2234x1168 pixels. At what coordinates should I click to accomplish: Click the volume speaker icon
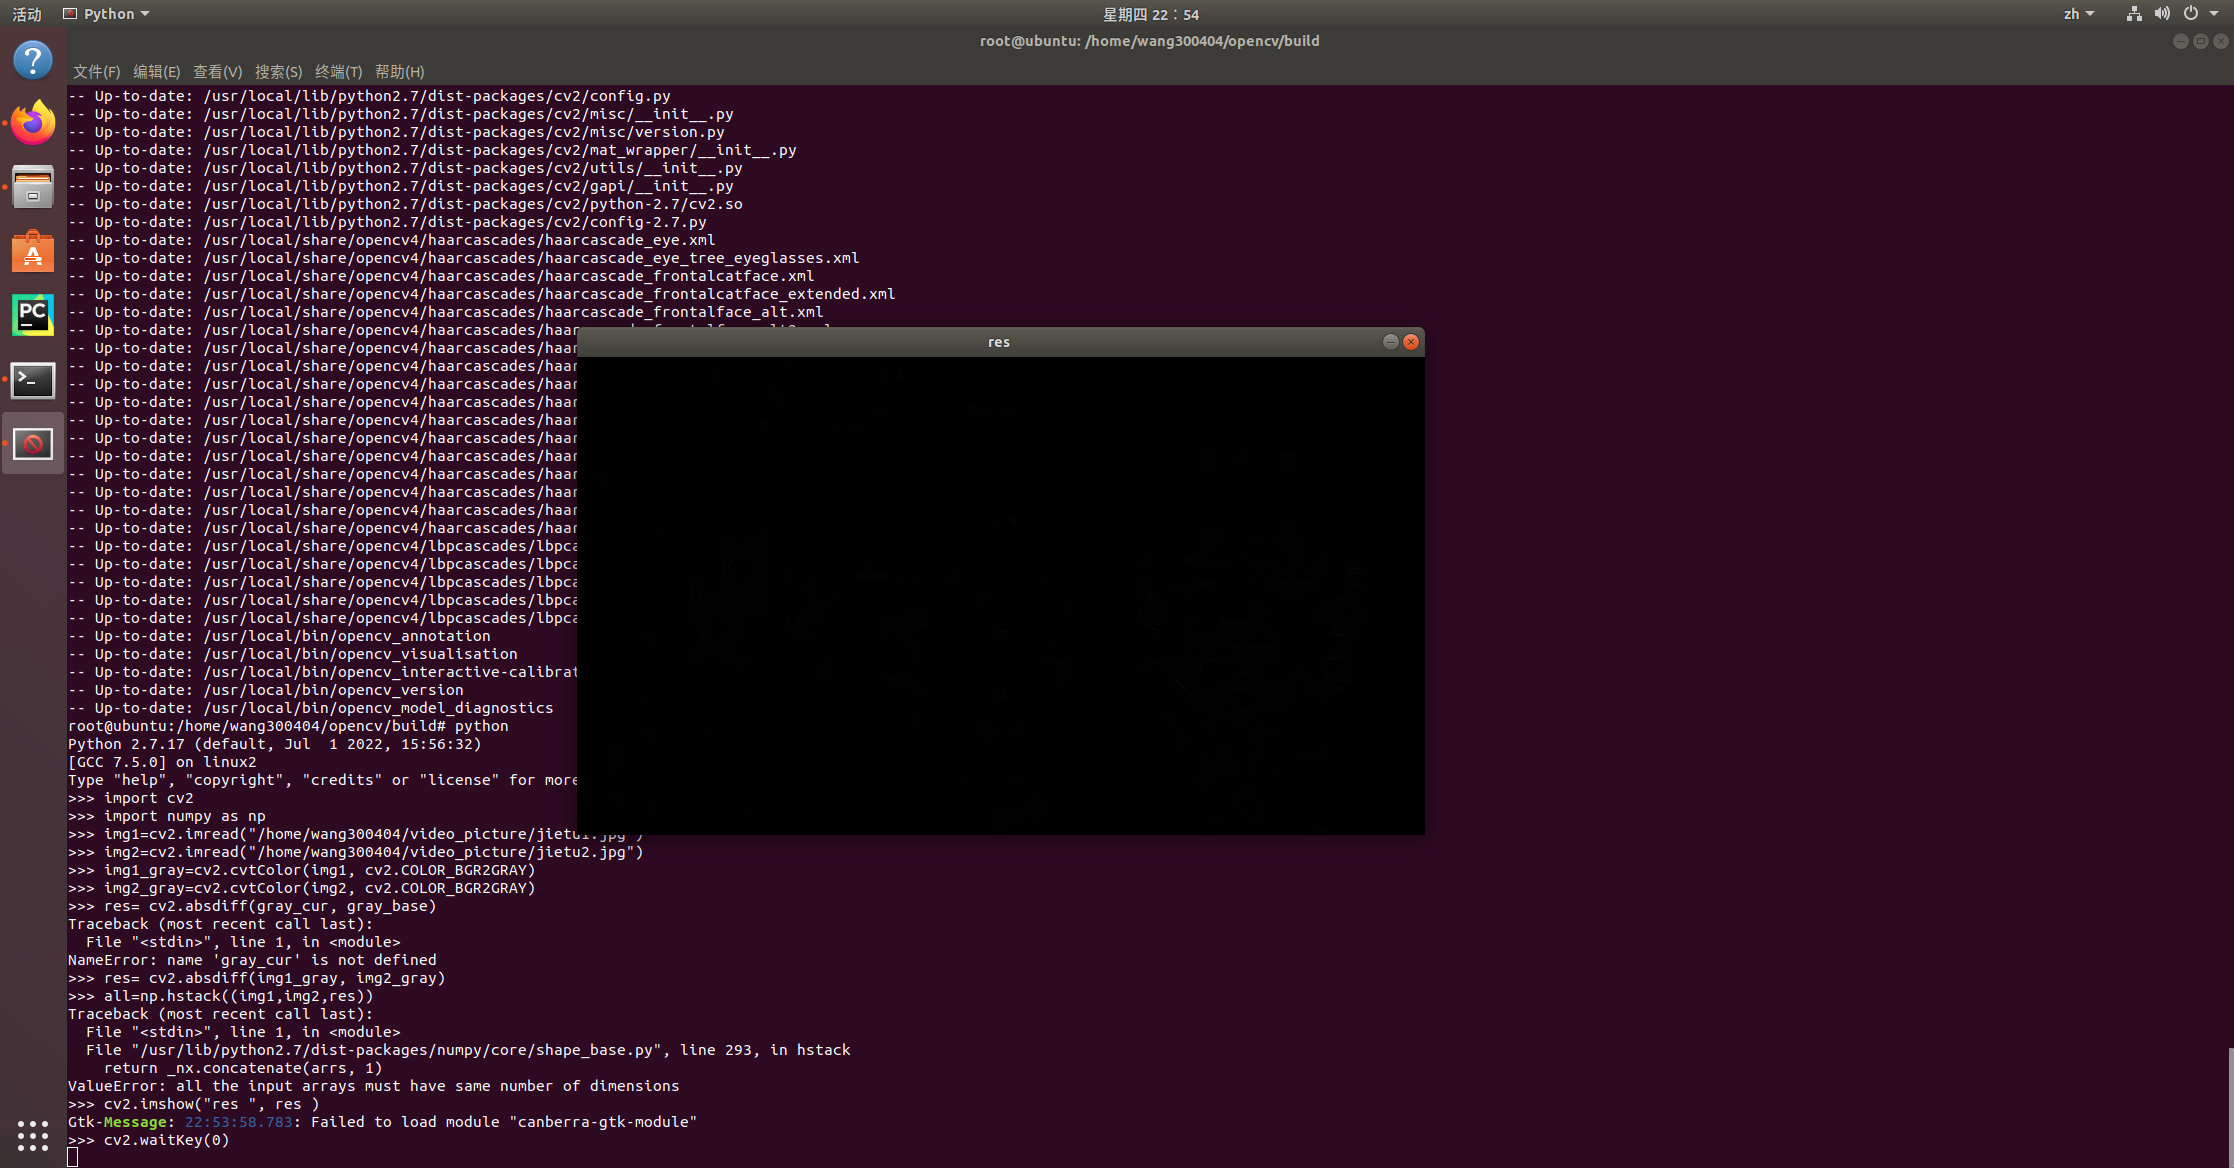click(2162, 14)
